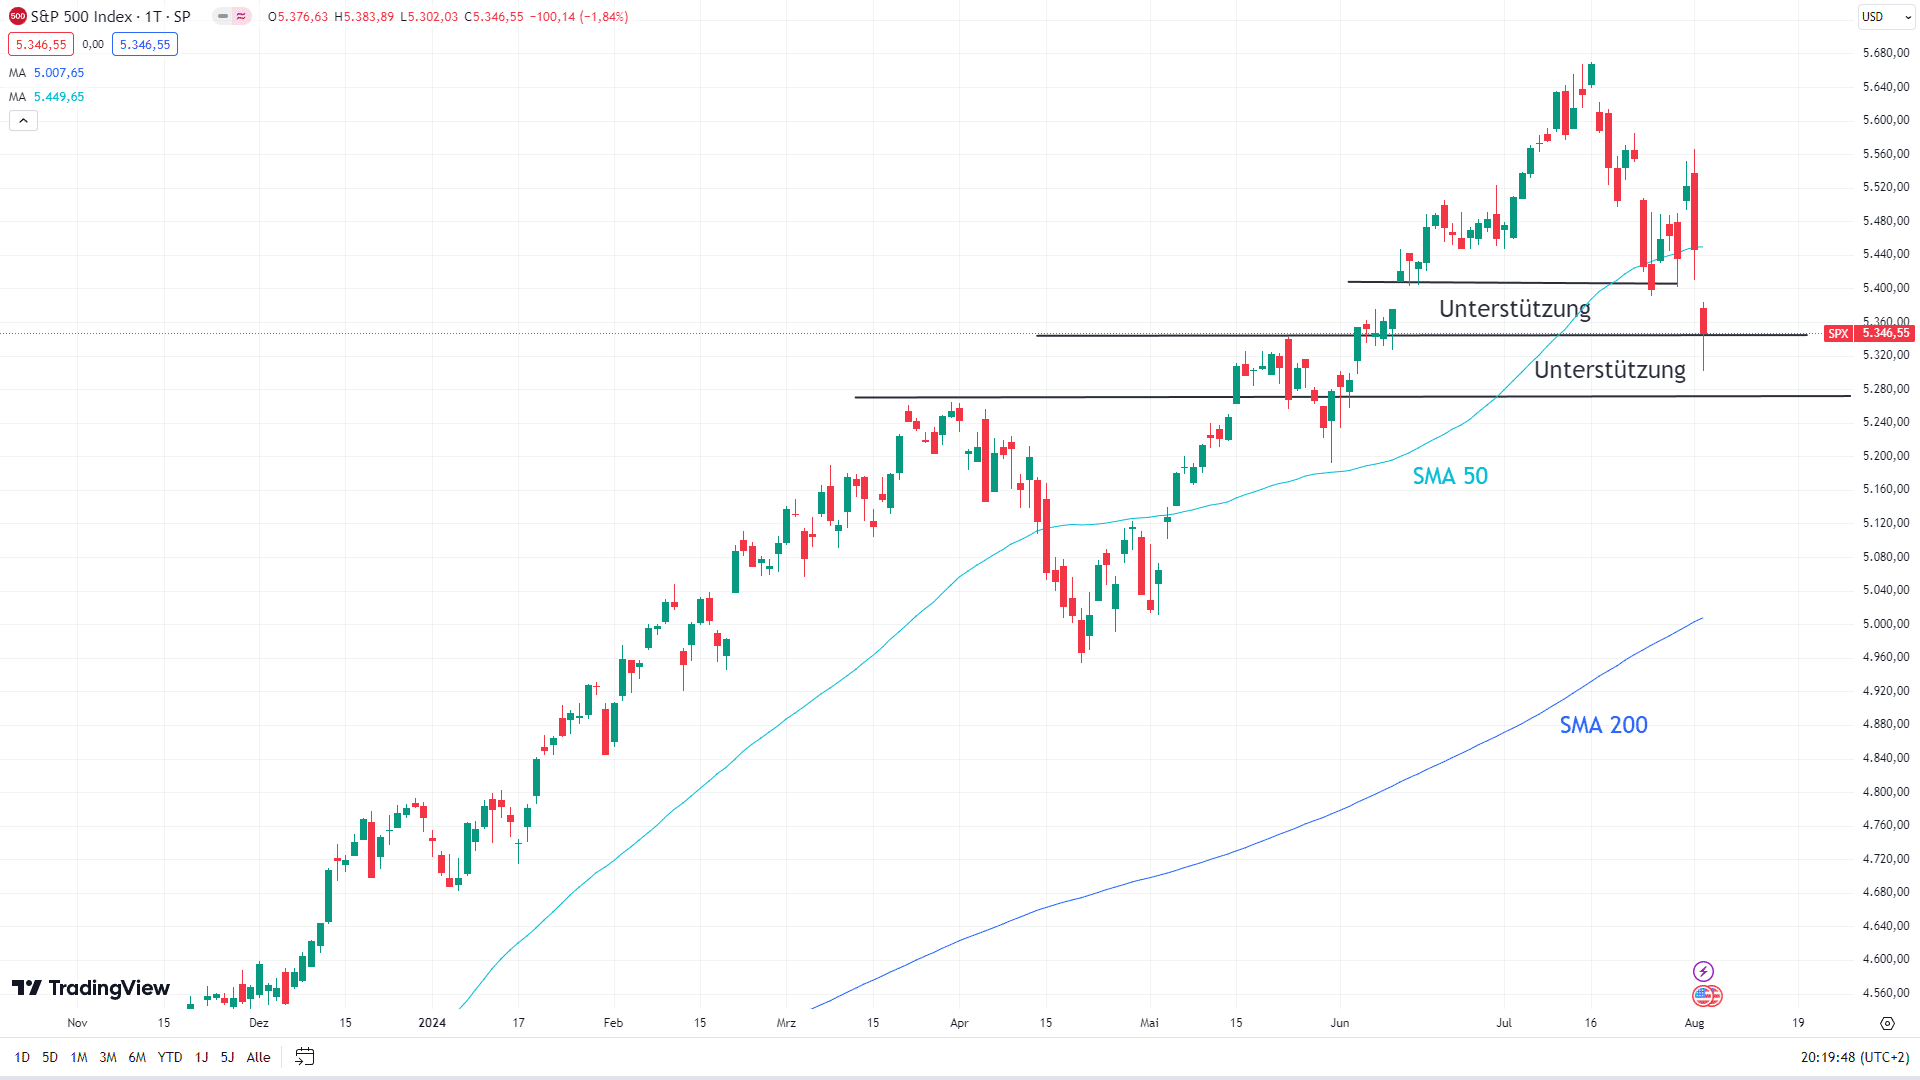
Task: Select the MA 5.449,65 indicator legend
Action: pyautogui.click(x=47, y=97)
